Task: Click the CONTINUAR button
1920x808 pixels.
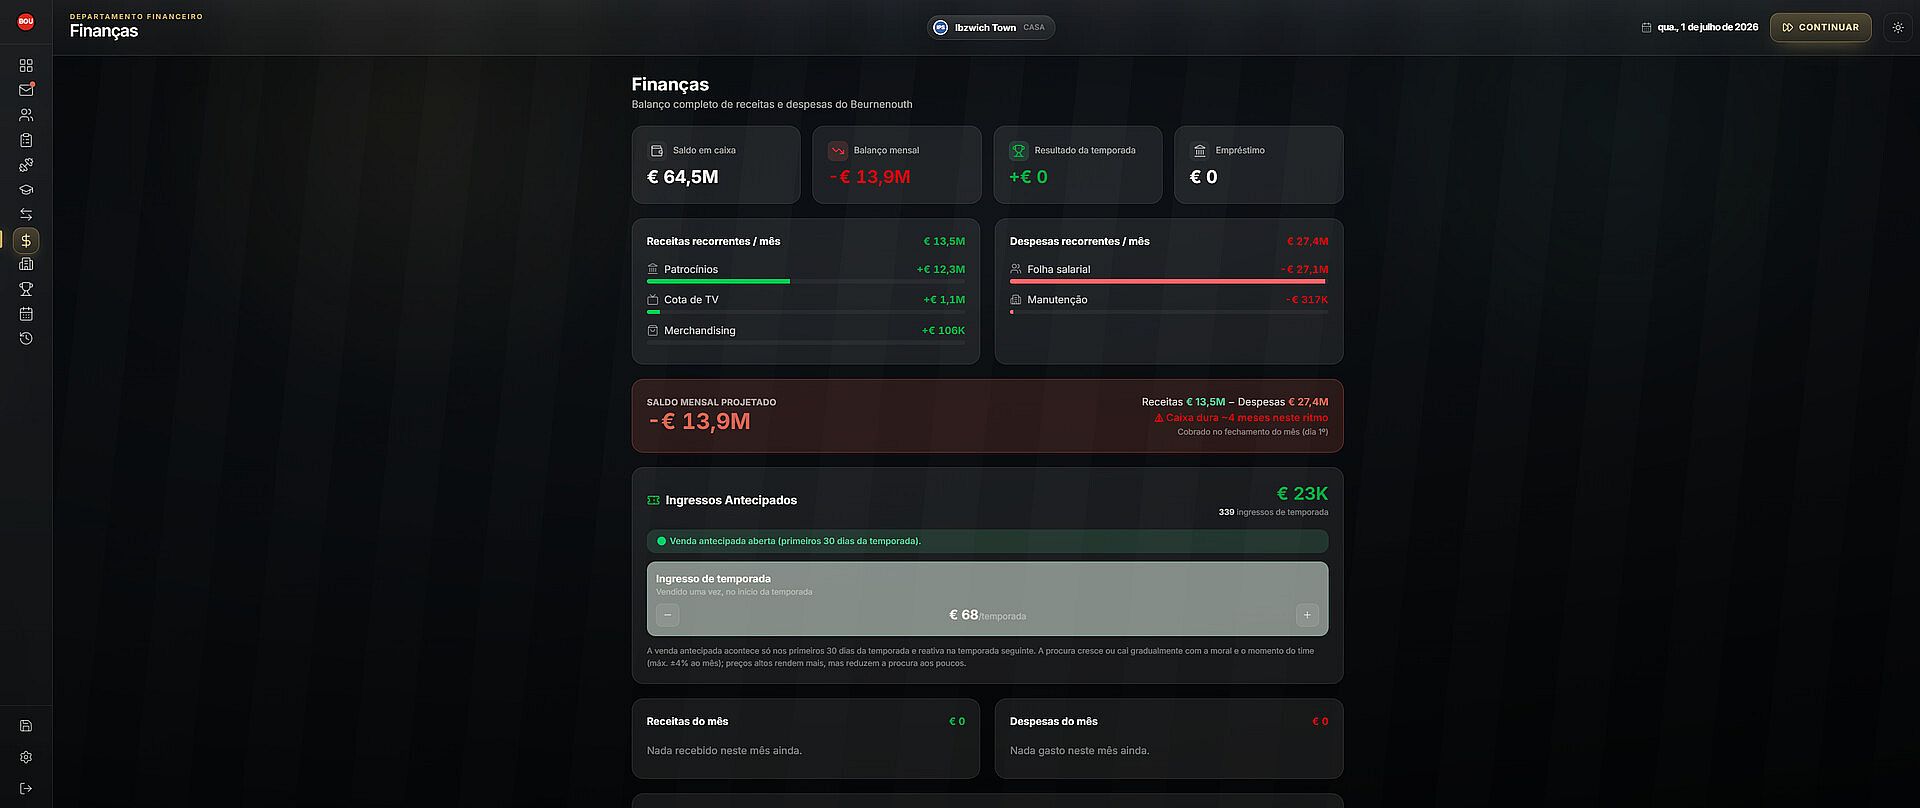Action: pyautogui.click(x=1820, y=28)
